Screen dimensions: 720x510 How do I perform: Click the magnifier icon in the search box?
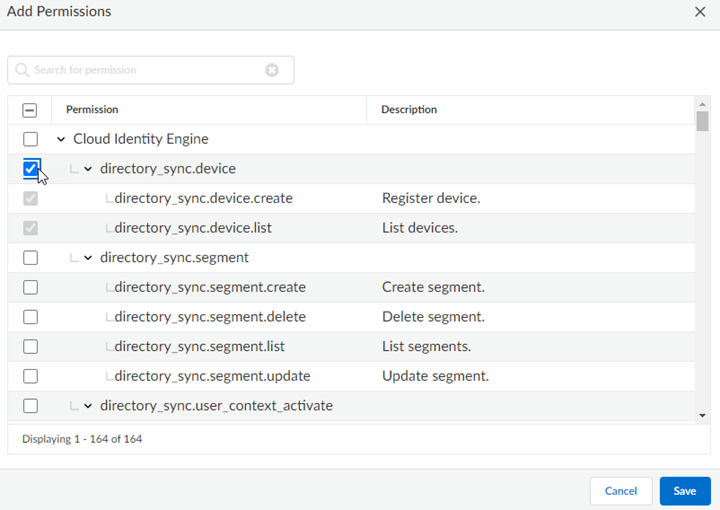tap(22, 70)
